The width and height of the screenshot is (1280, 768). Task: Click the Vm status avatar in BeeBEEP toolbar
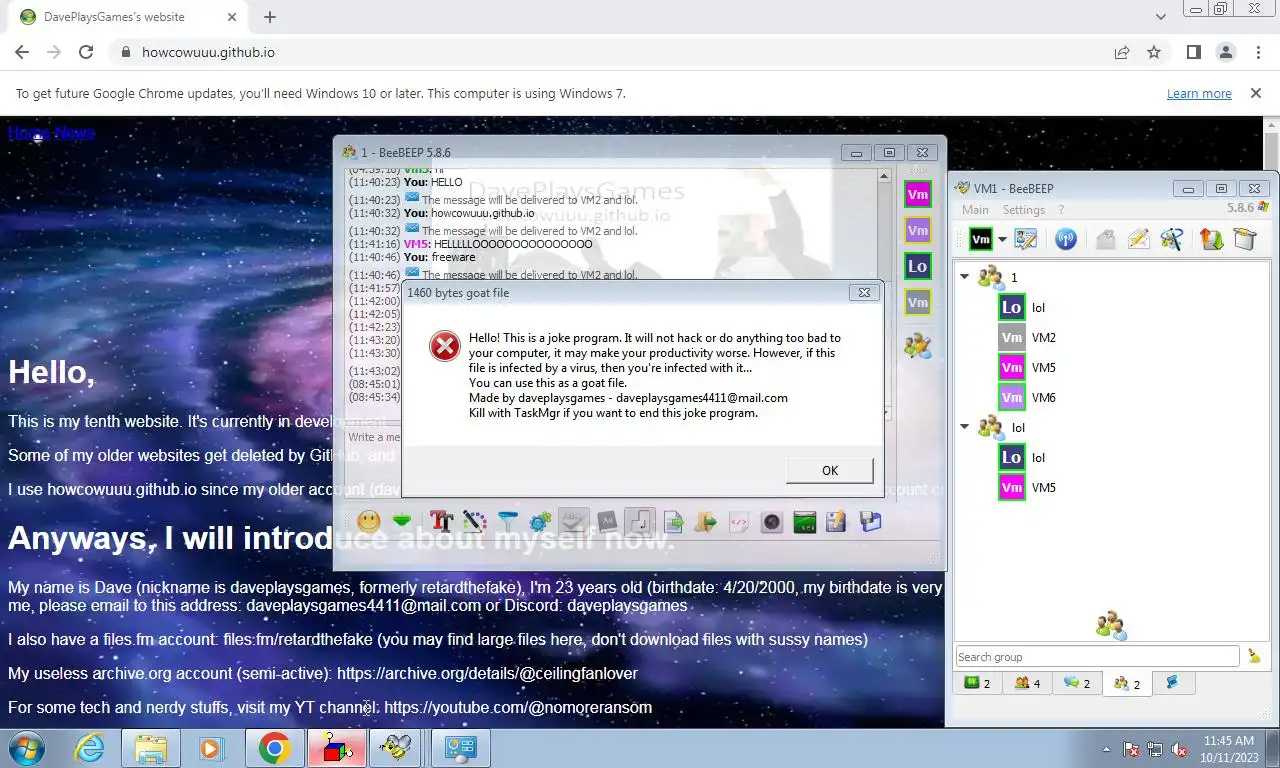(x=981, y=239)
